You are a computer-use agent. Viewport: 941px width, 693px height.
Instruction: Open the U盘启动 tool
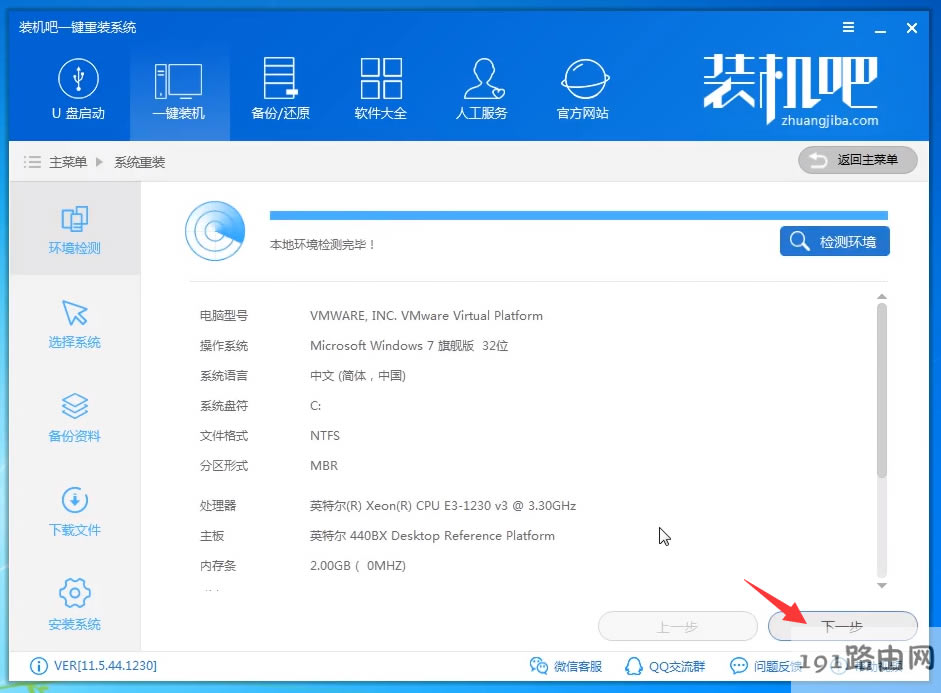(x=78, y=88)
